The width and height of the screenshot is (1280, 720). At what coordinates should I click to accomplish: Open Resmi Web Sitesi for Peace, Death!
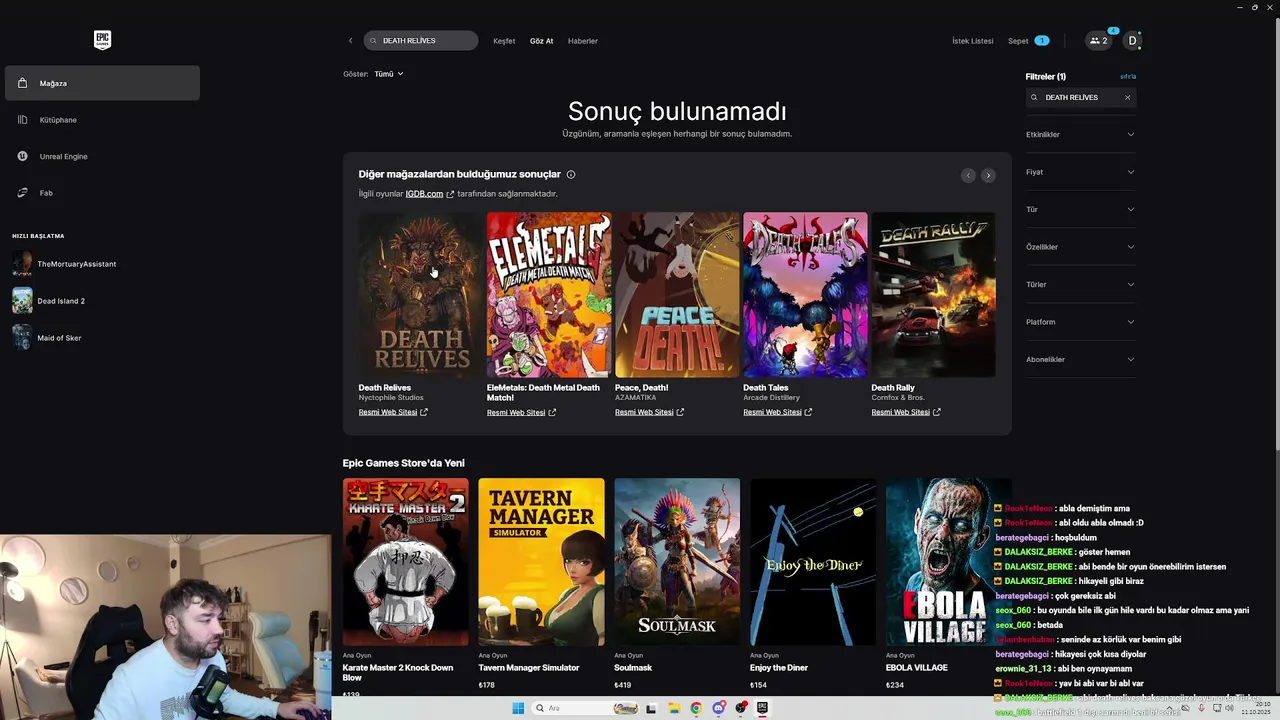pyautogui.click(x=649, y=412)
